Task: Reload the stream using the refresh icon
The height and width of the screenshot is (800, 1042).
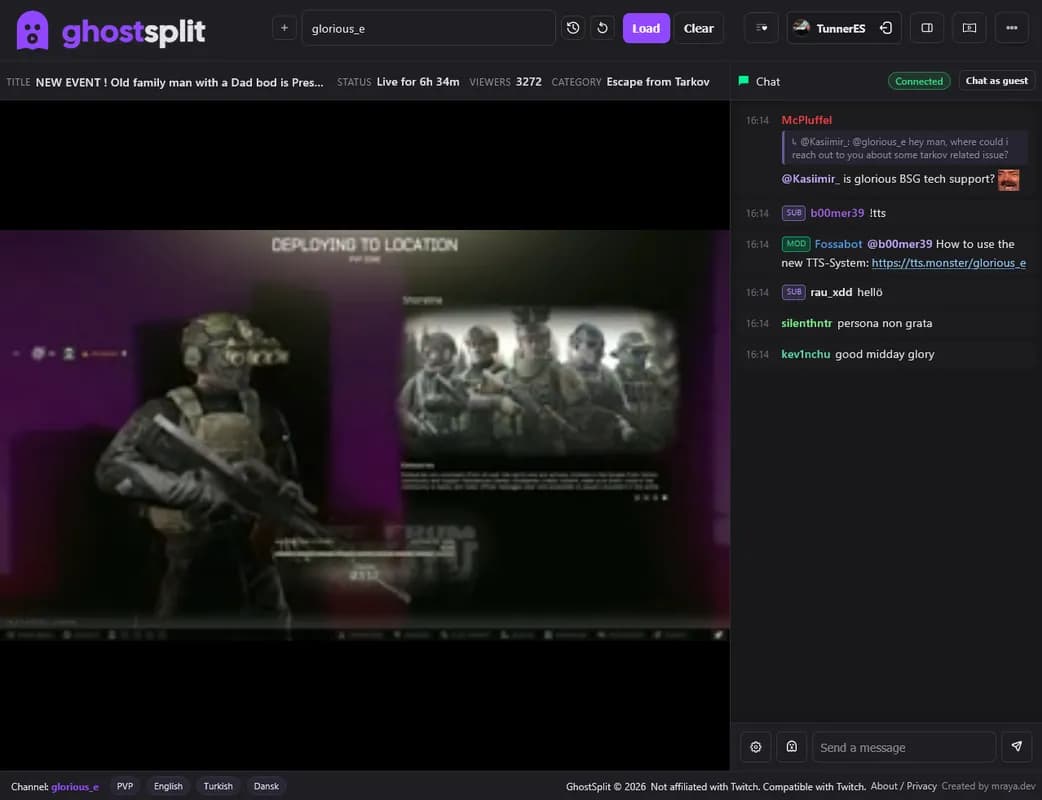Action: [602, 28]
